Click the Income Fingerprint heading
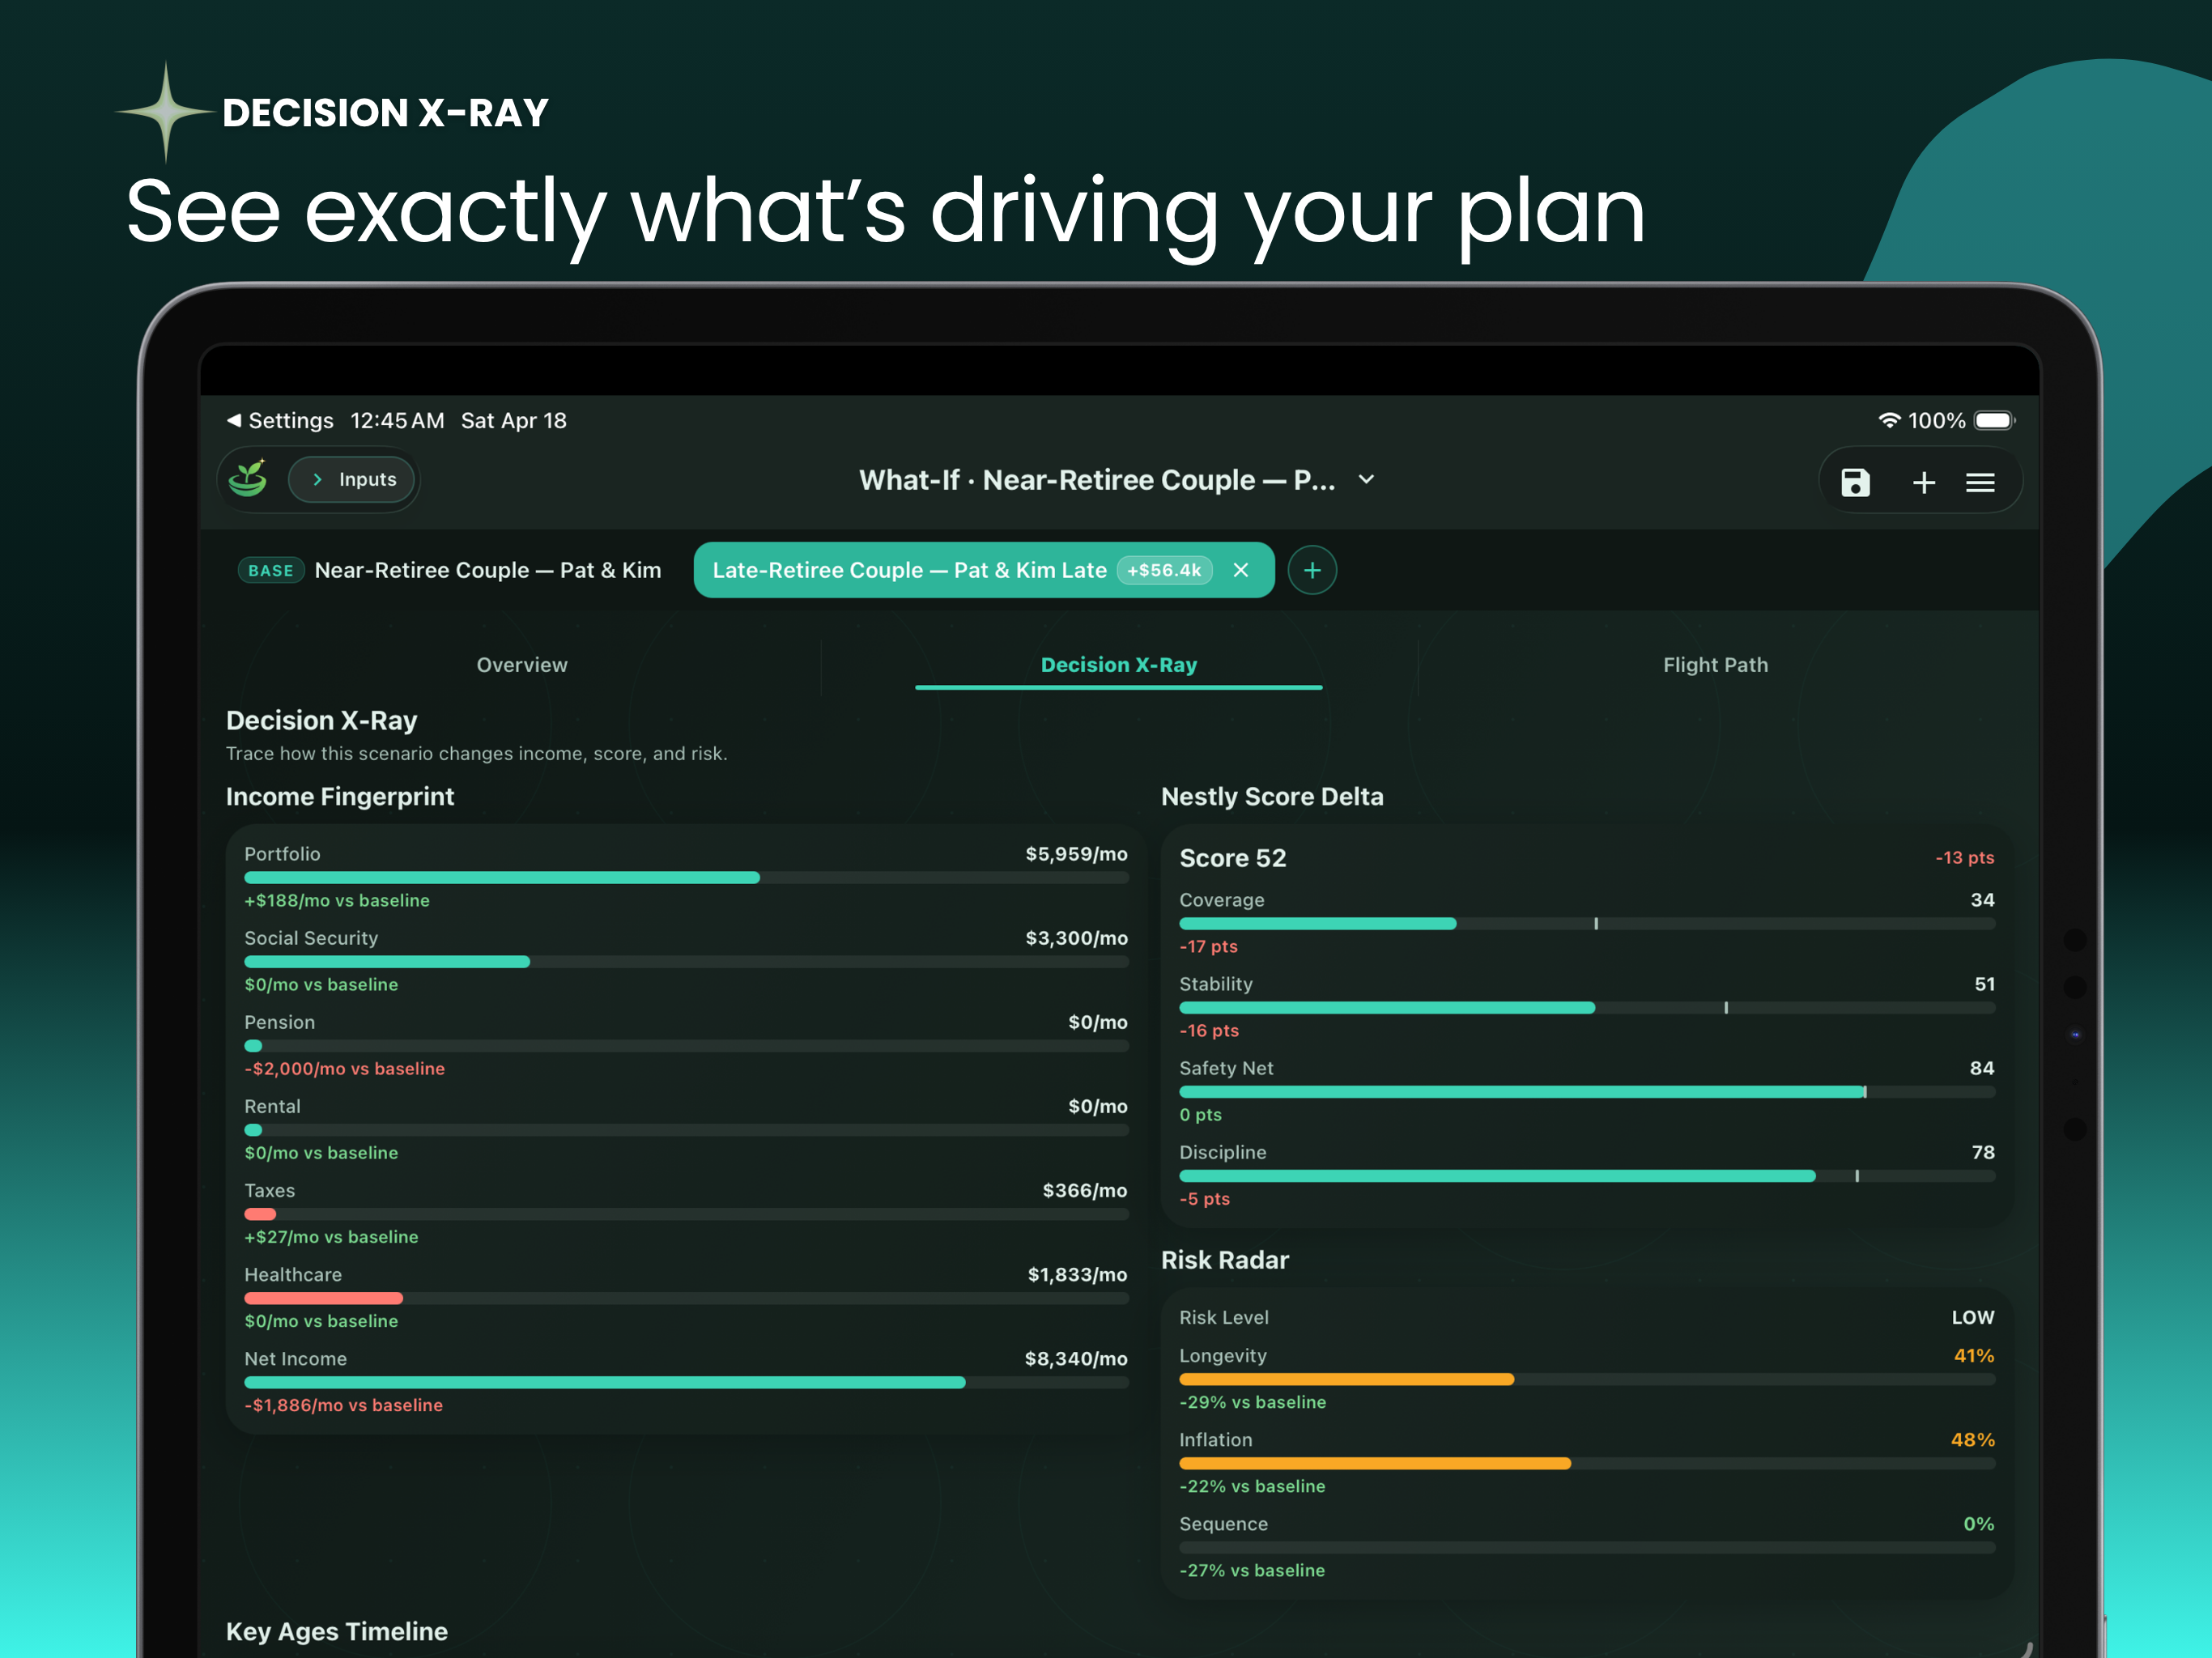Viewport: 2212px width, 1658px height. [339, 796]
